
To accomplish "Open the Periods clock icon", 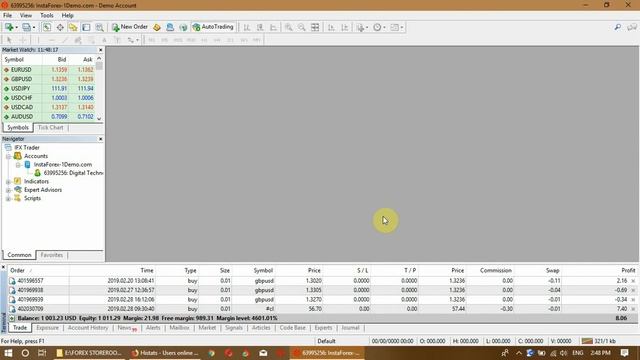I will point(377,27).
